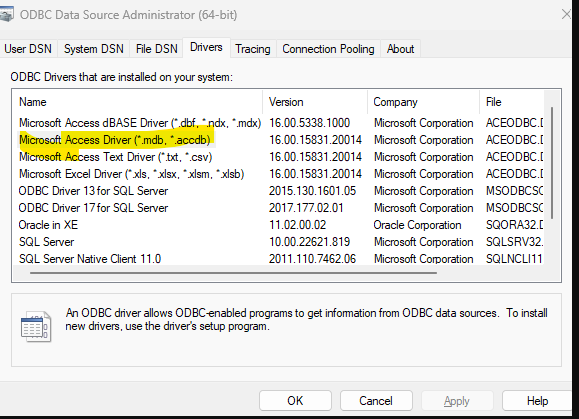This screenshot has width=579, height=419.
Task: Click the horizontal scrollbar of driver list
Action: pyautogui.click(x=233, y=273)
